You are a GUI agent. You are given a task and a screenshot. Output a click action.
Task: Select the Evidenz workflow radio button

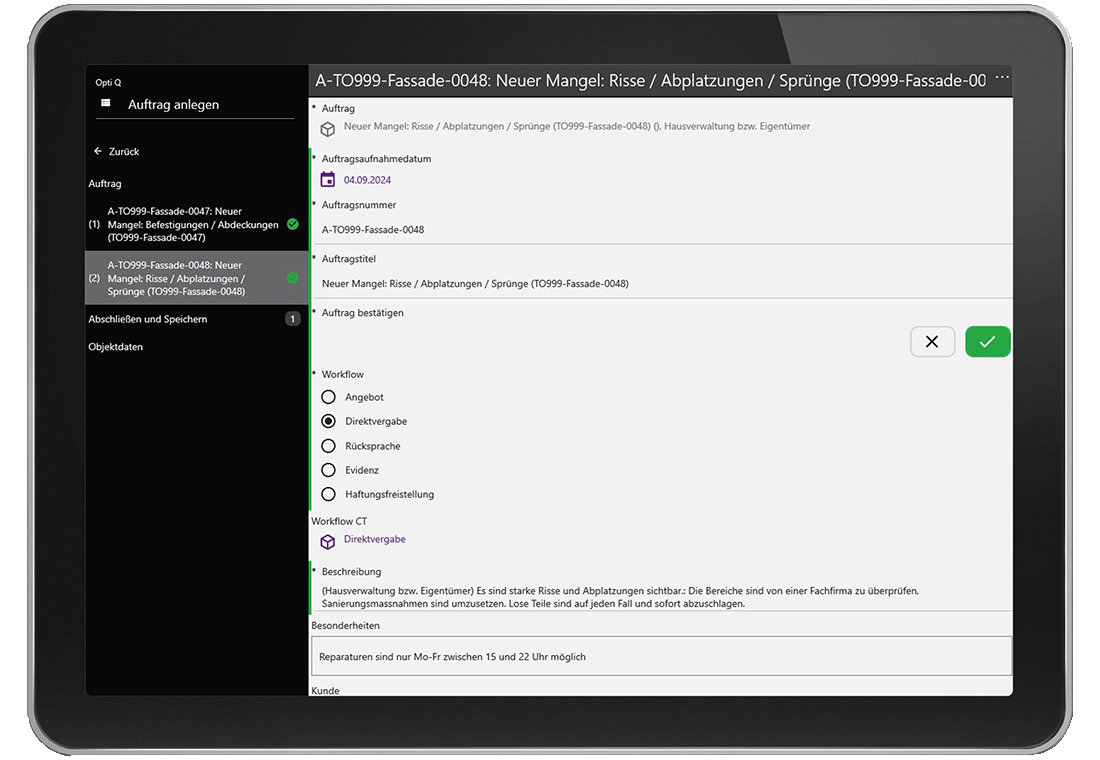click(328, 470)
